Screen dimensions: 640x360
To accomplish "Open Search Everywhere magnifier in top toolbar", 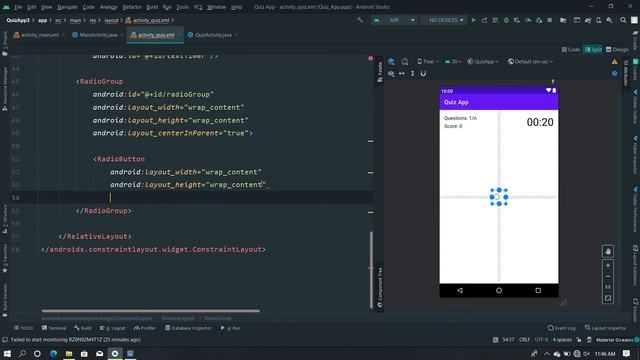I will (623, 20).
